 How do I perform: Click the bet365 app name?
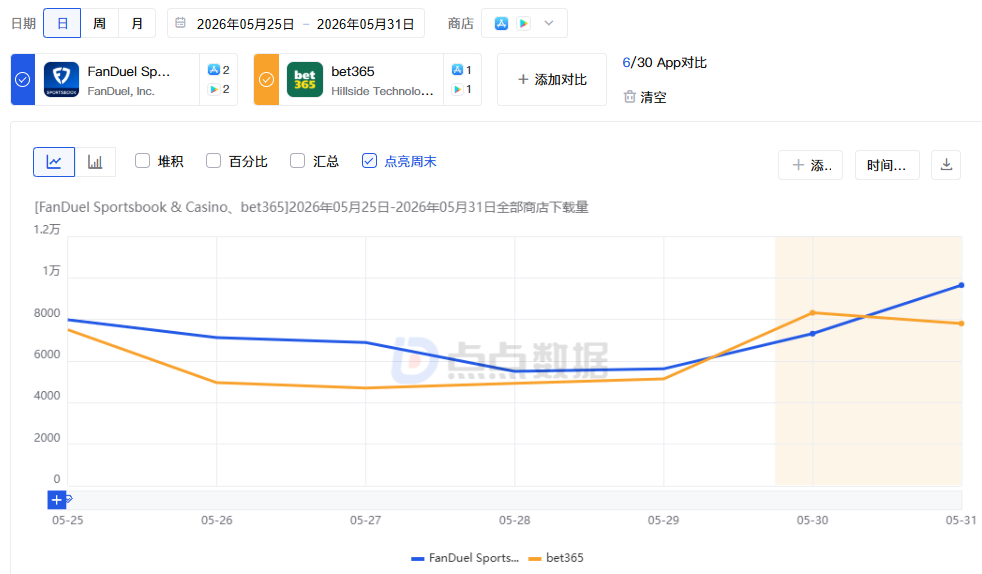353,71
